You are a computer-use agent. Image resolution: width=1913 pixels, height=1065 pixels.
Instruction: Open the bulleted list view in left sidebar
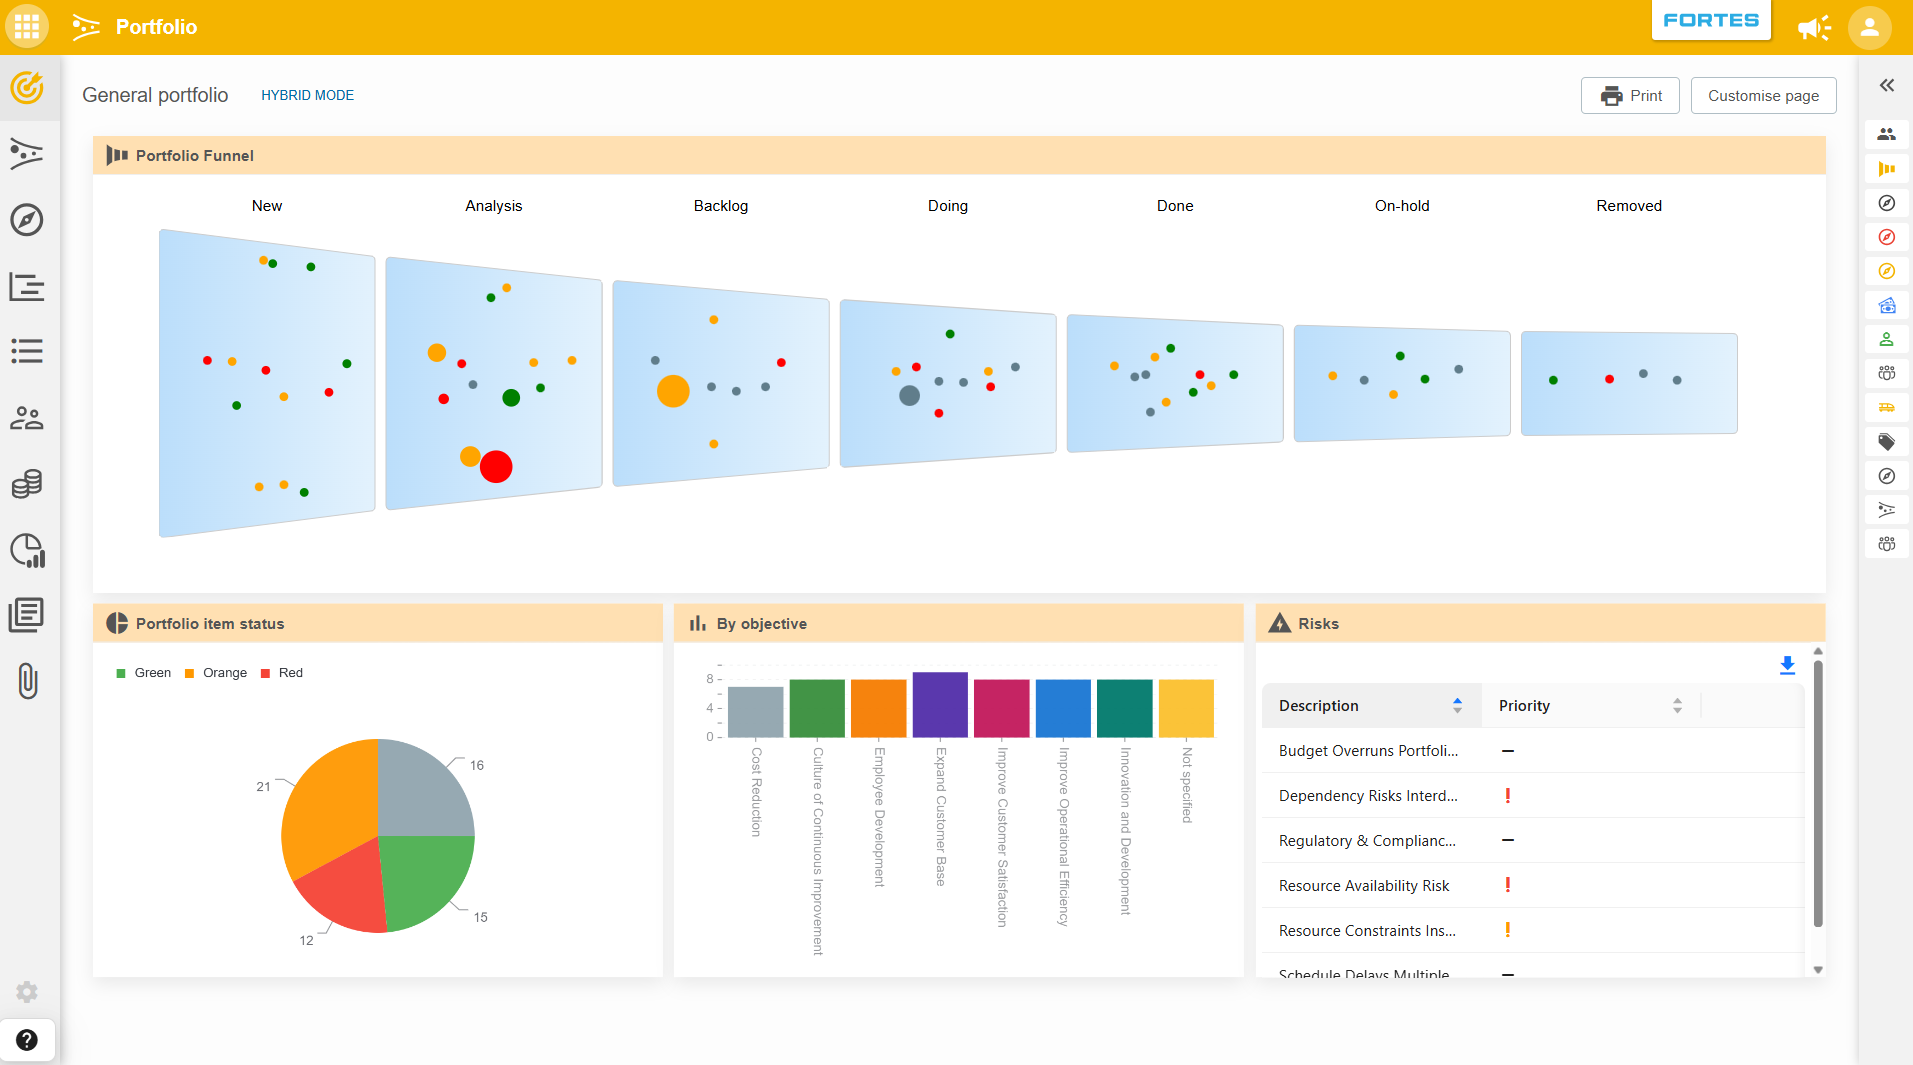point(27,351)
